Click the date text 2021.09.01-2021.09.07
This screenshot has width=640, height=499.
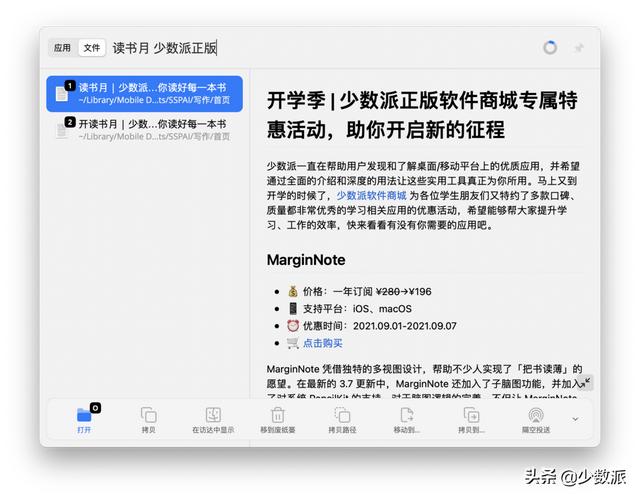404,326
